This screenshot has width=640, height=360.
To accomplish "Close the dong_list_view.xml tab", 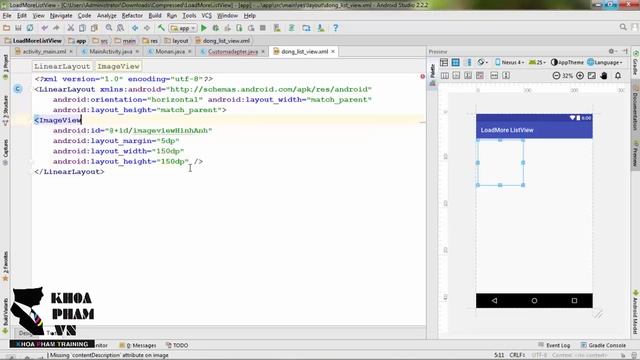I will click(x=333, y=51).
